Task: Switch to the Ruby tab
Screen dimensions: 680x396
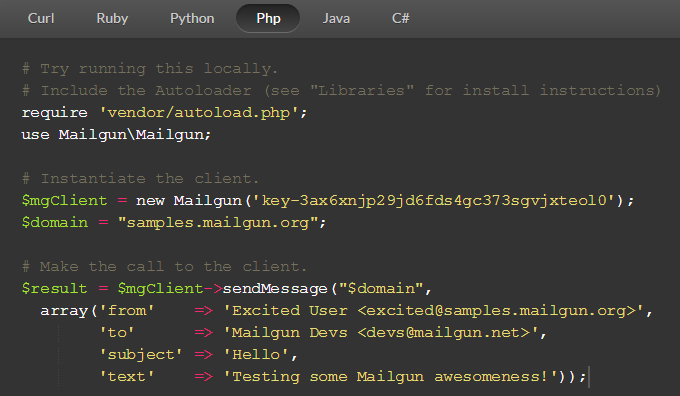Action: pos(112,18)
